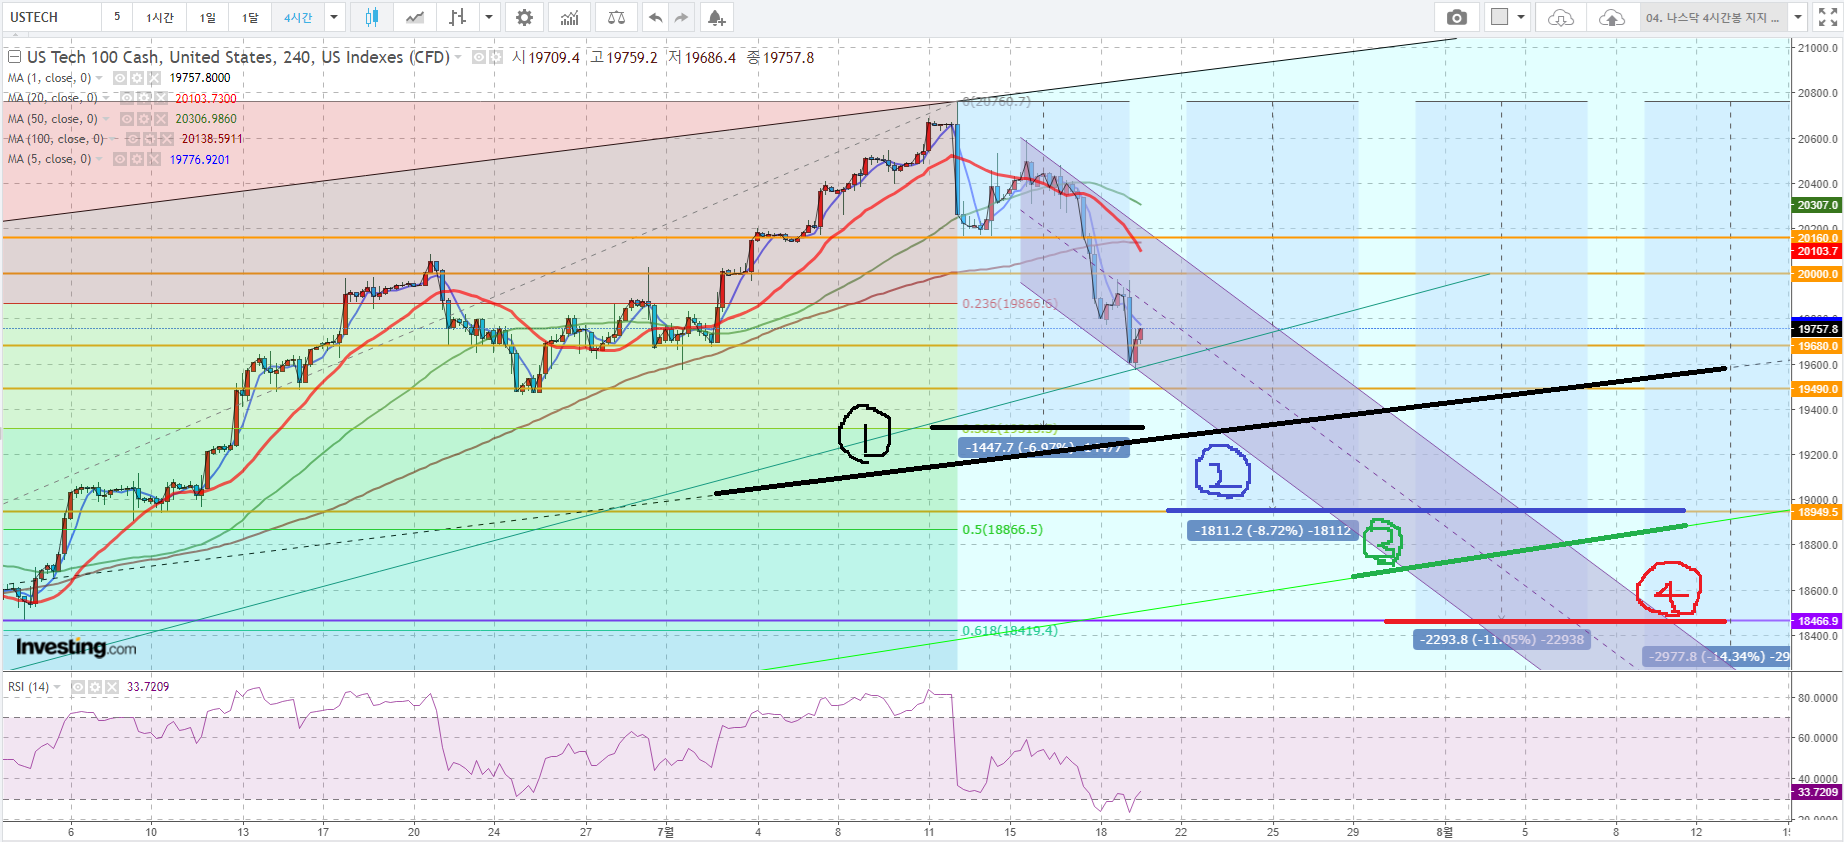Click the 20000.0 orange price label
Viewport: 1844px width, 842px height.
coord(1816,274)
